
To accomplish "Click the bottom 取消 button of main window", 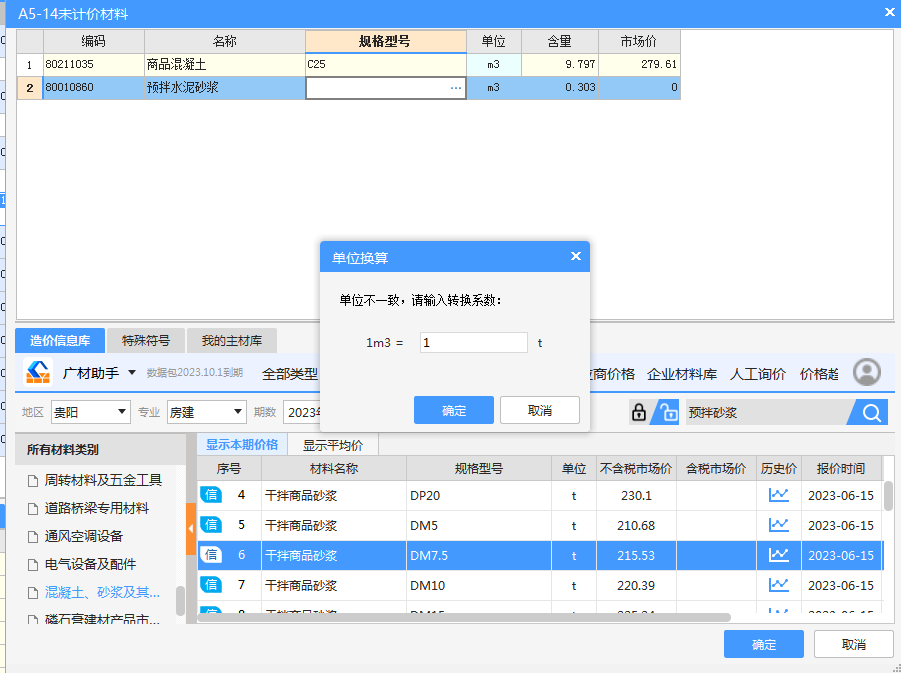I will [x=853, y=644].
